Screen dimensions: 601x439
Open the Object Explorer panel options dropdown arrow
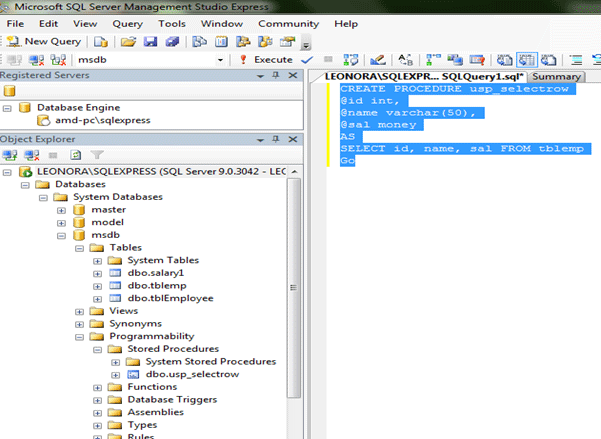pyautogui.click(x=261, y=140)
